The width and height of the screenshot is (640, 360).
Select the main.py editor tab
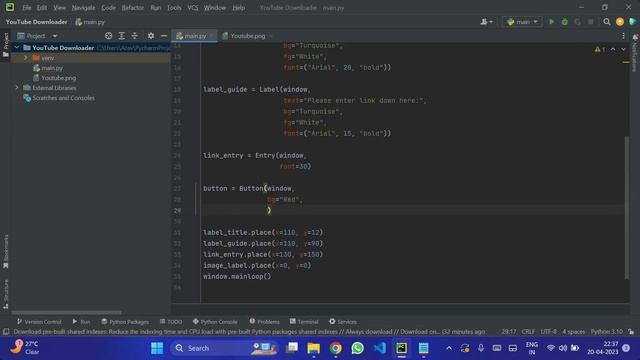click(195, 36)
